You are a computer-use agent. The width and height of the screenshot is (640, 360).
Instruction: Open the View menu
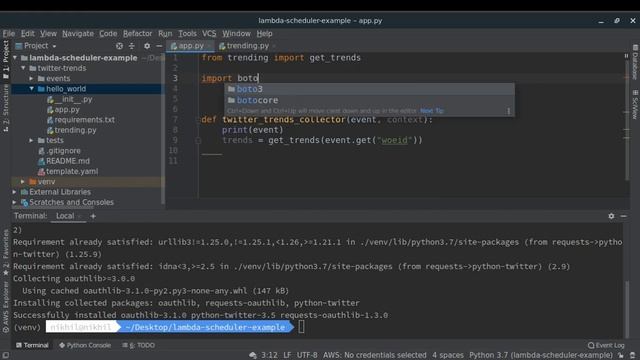tap(48, 33)
